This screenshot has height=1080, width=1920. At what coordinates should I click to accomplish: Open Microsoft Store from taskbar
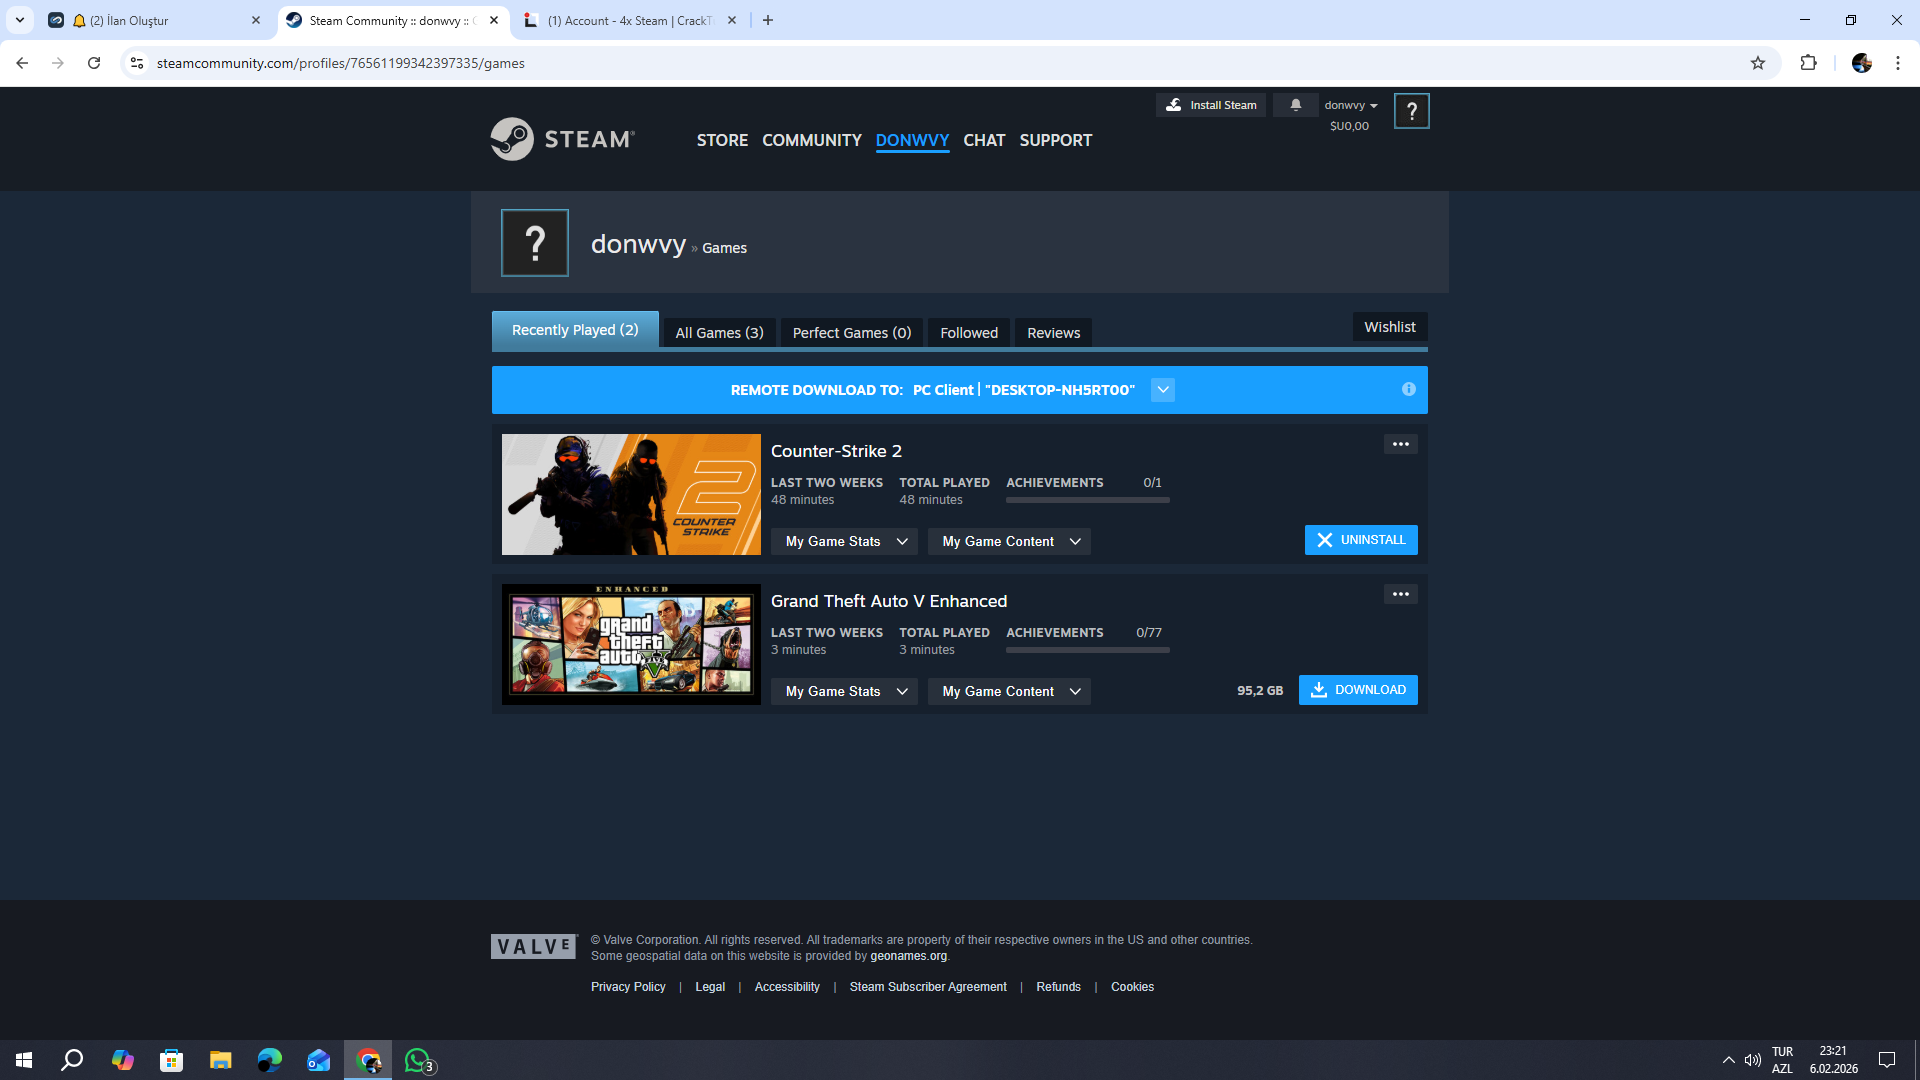(171, 1060)
